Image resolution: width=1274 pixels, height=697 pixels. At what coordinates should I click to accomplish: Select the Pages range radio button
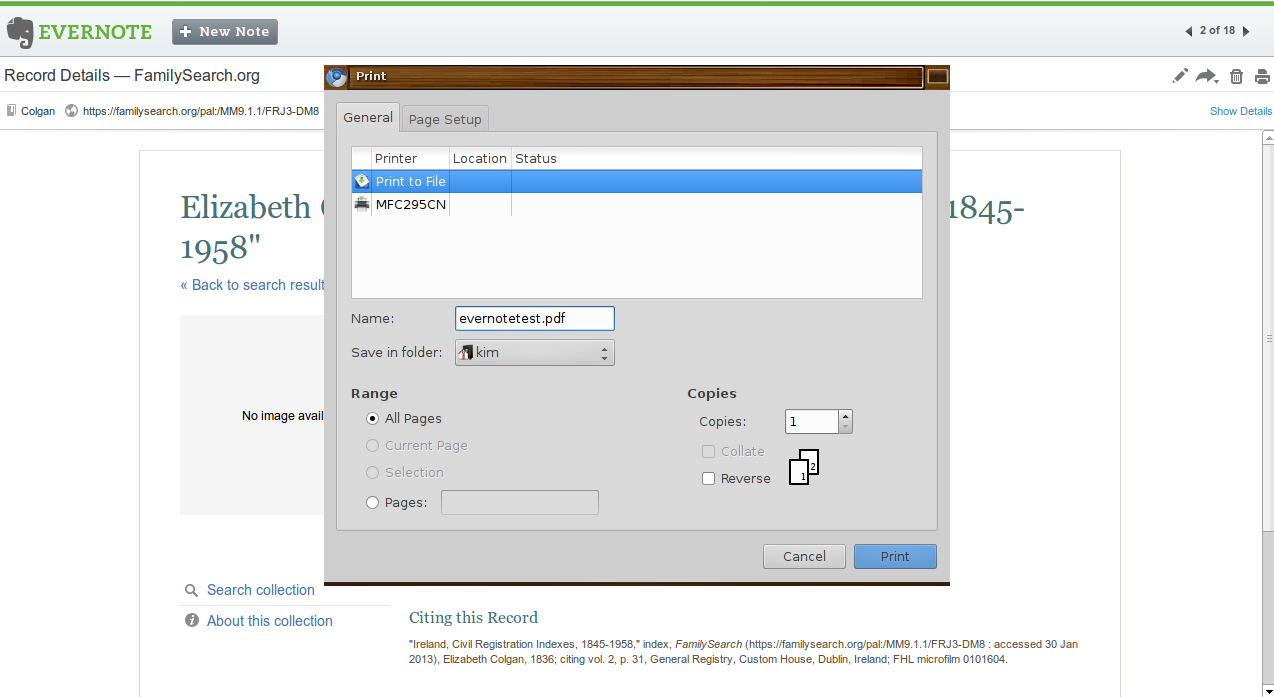pos(373,503)
